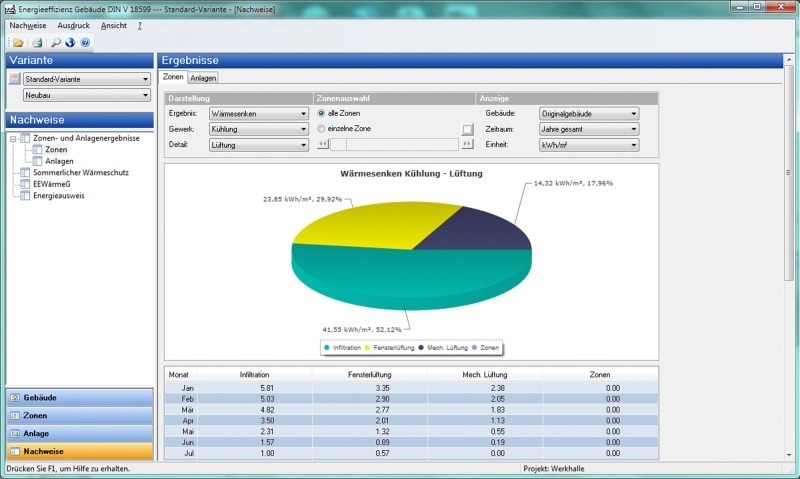Viewport: 800px width, 479px height.
Task: Click the variant icon beside Standard-Variante
Action: pos(15,79)
